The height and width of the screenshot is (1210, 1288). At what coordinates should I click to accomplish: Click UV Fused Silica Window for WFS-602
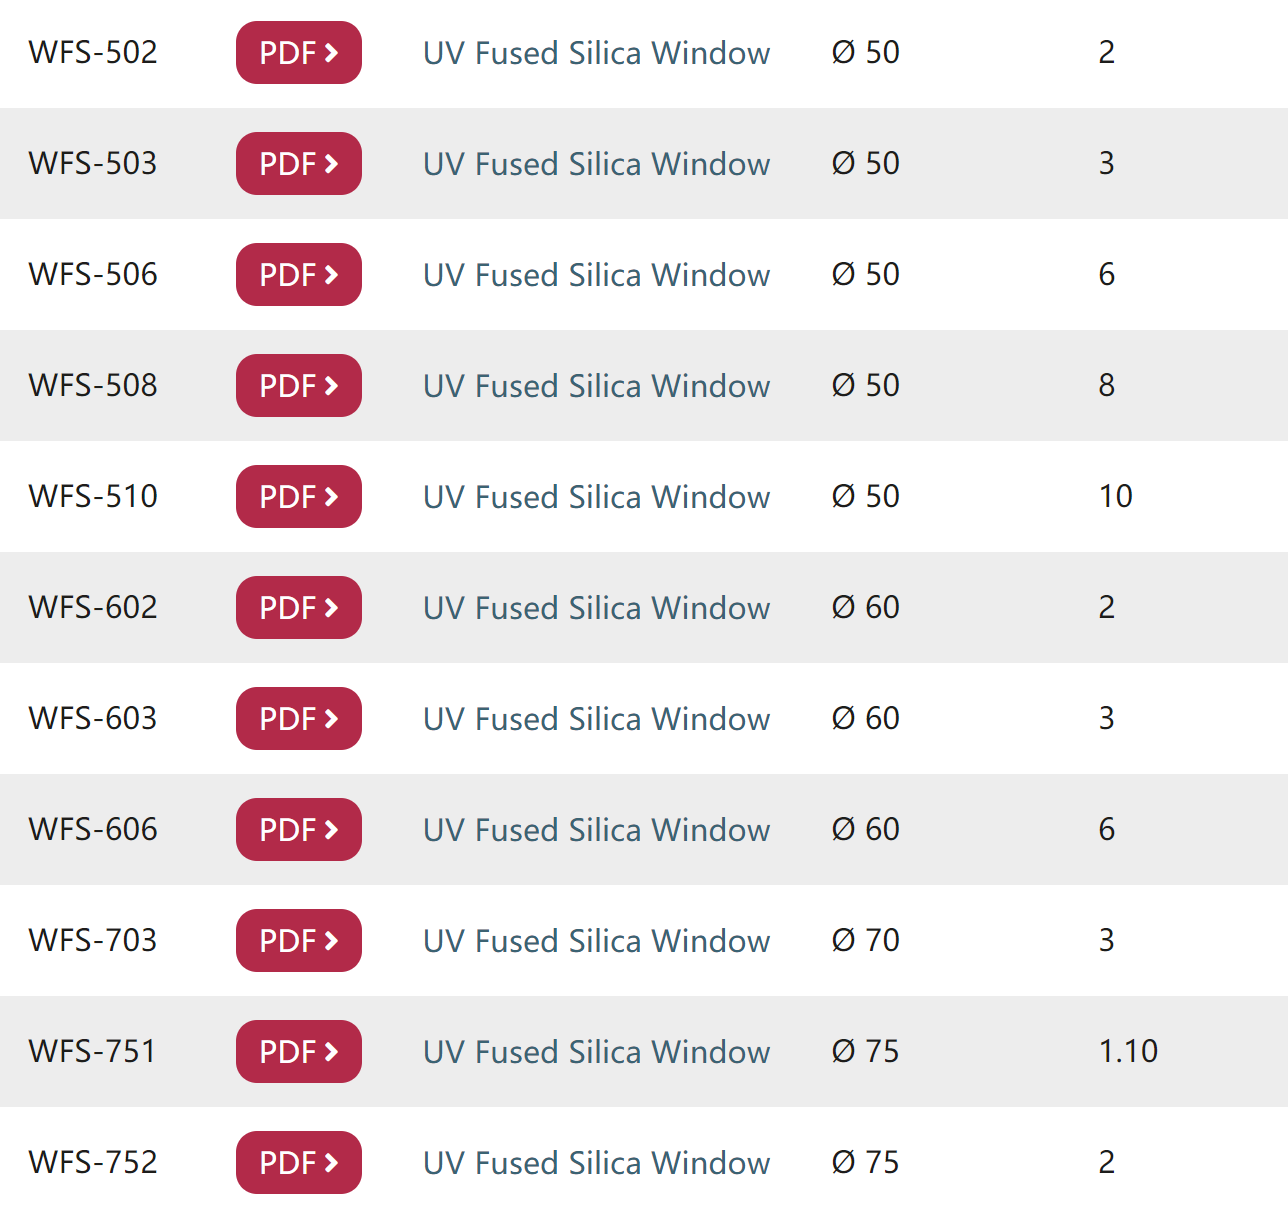point(596,608)
